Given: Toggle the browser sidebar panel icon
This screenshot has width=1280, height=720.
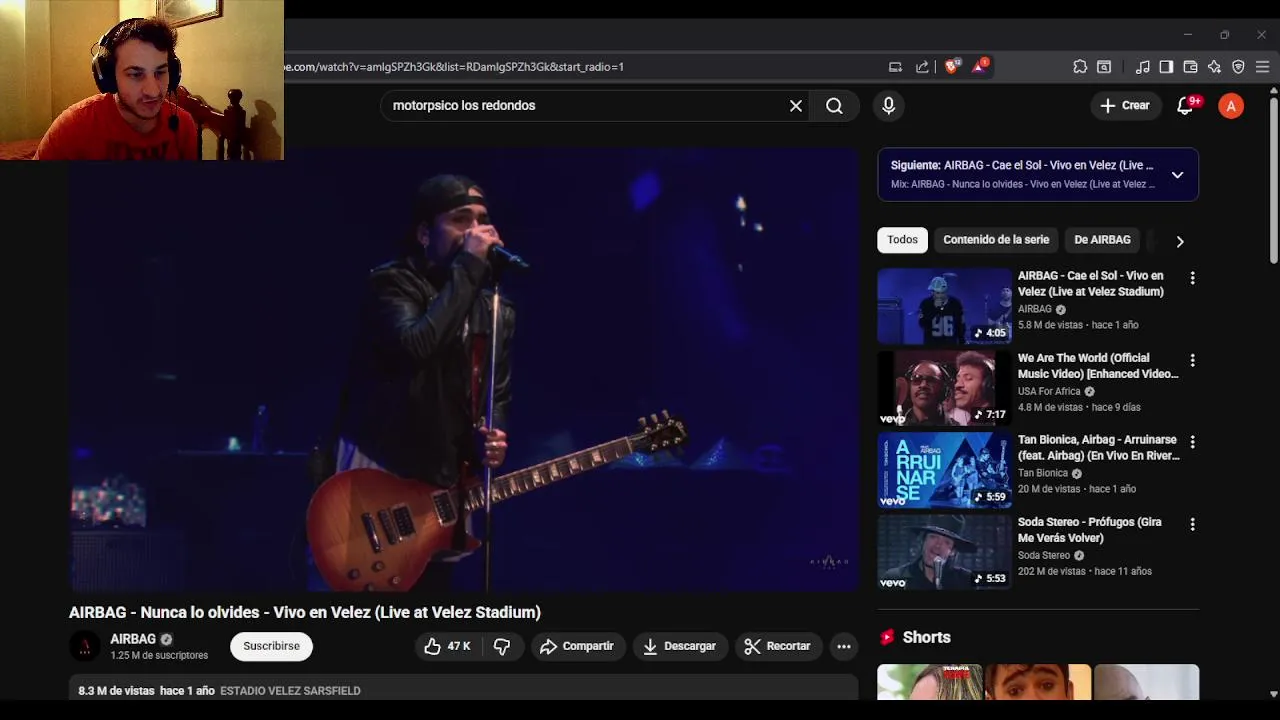Looking at the screenshot, I should click(x=1166, y=67).
